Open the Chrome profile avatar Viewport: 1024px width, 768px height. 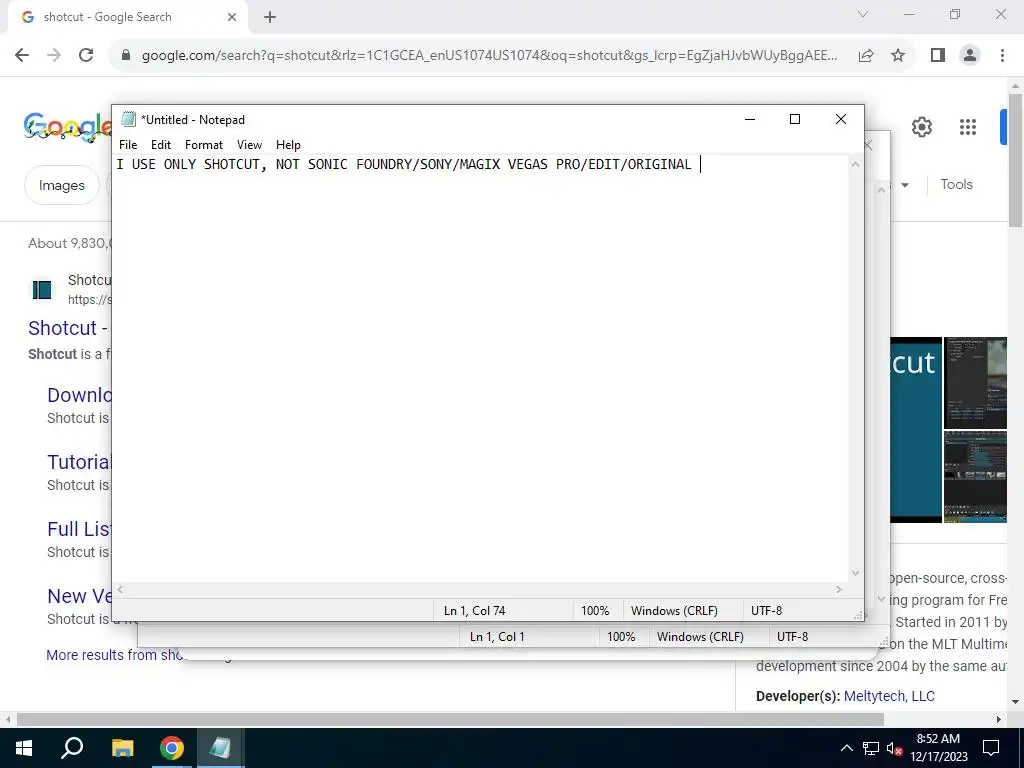coord(970,55)
